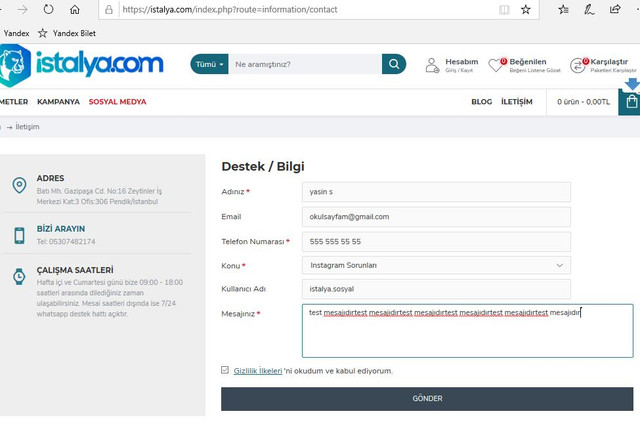Click the 0 ürün - 0,00TL cart total
Viewport: 640px width, 422px height.
click(x=583, y=102)
